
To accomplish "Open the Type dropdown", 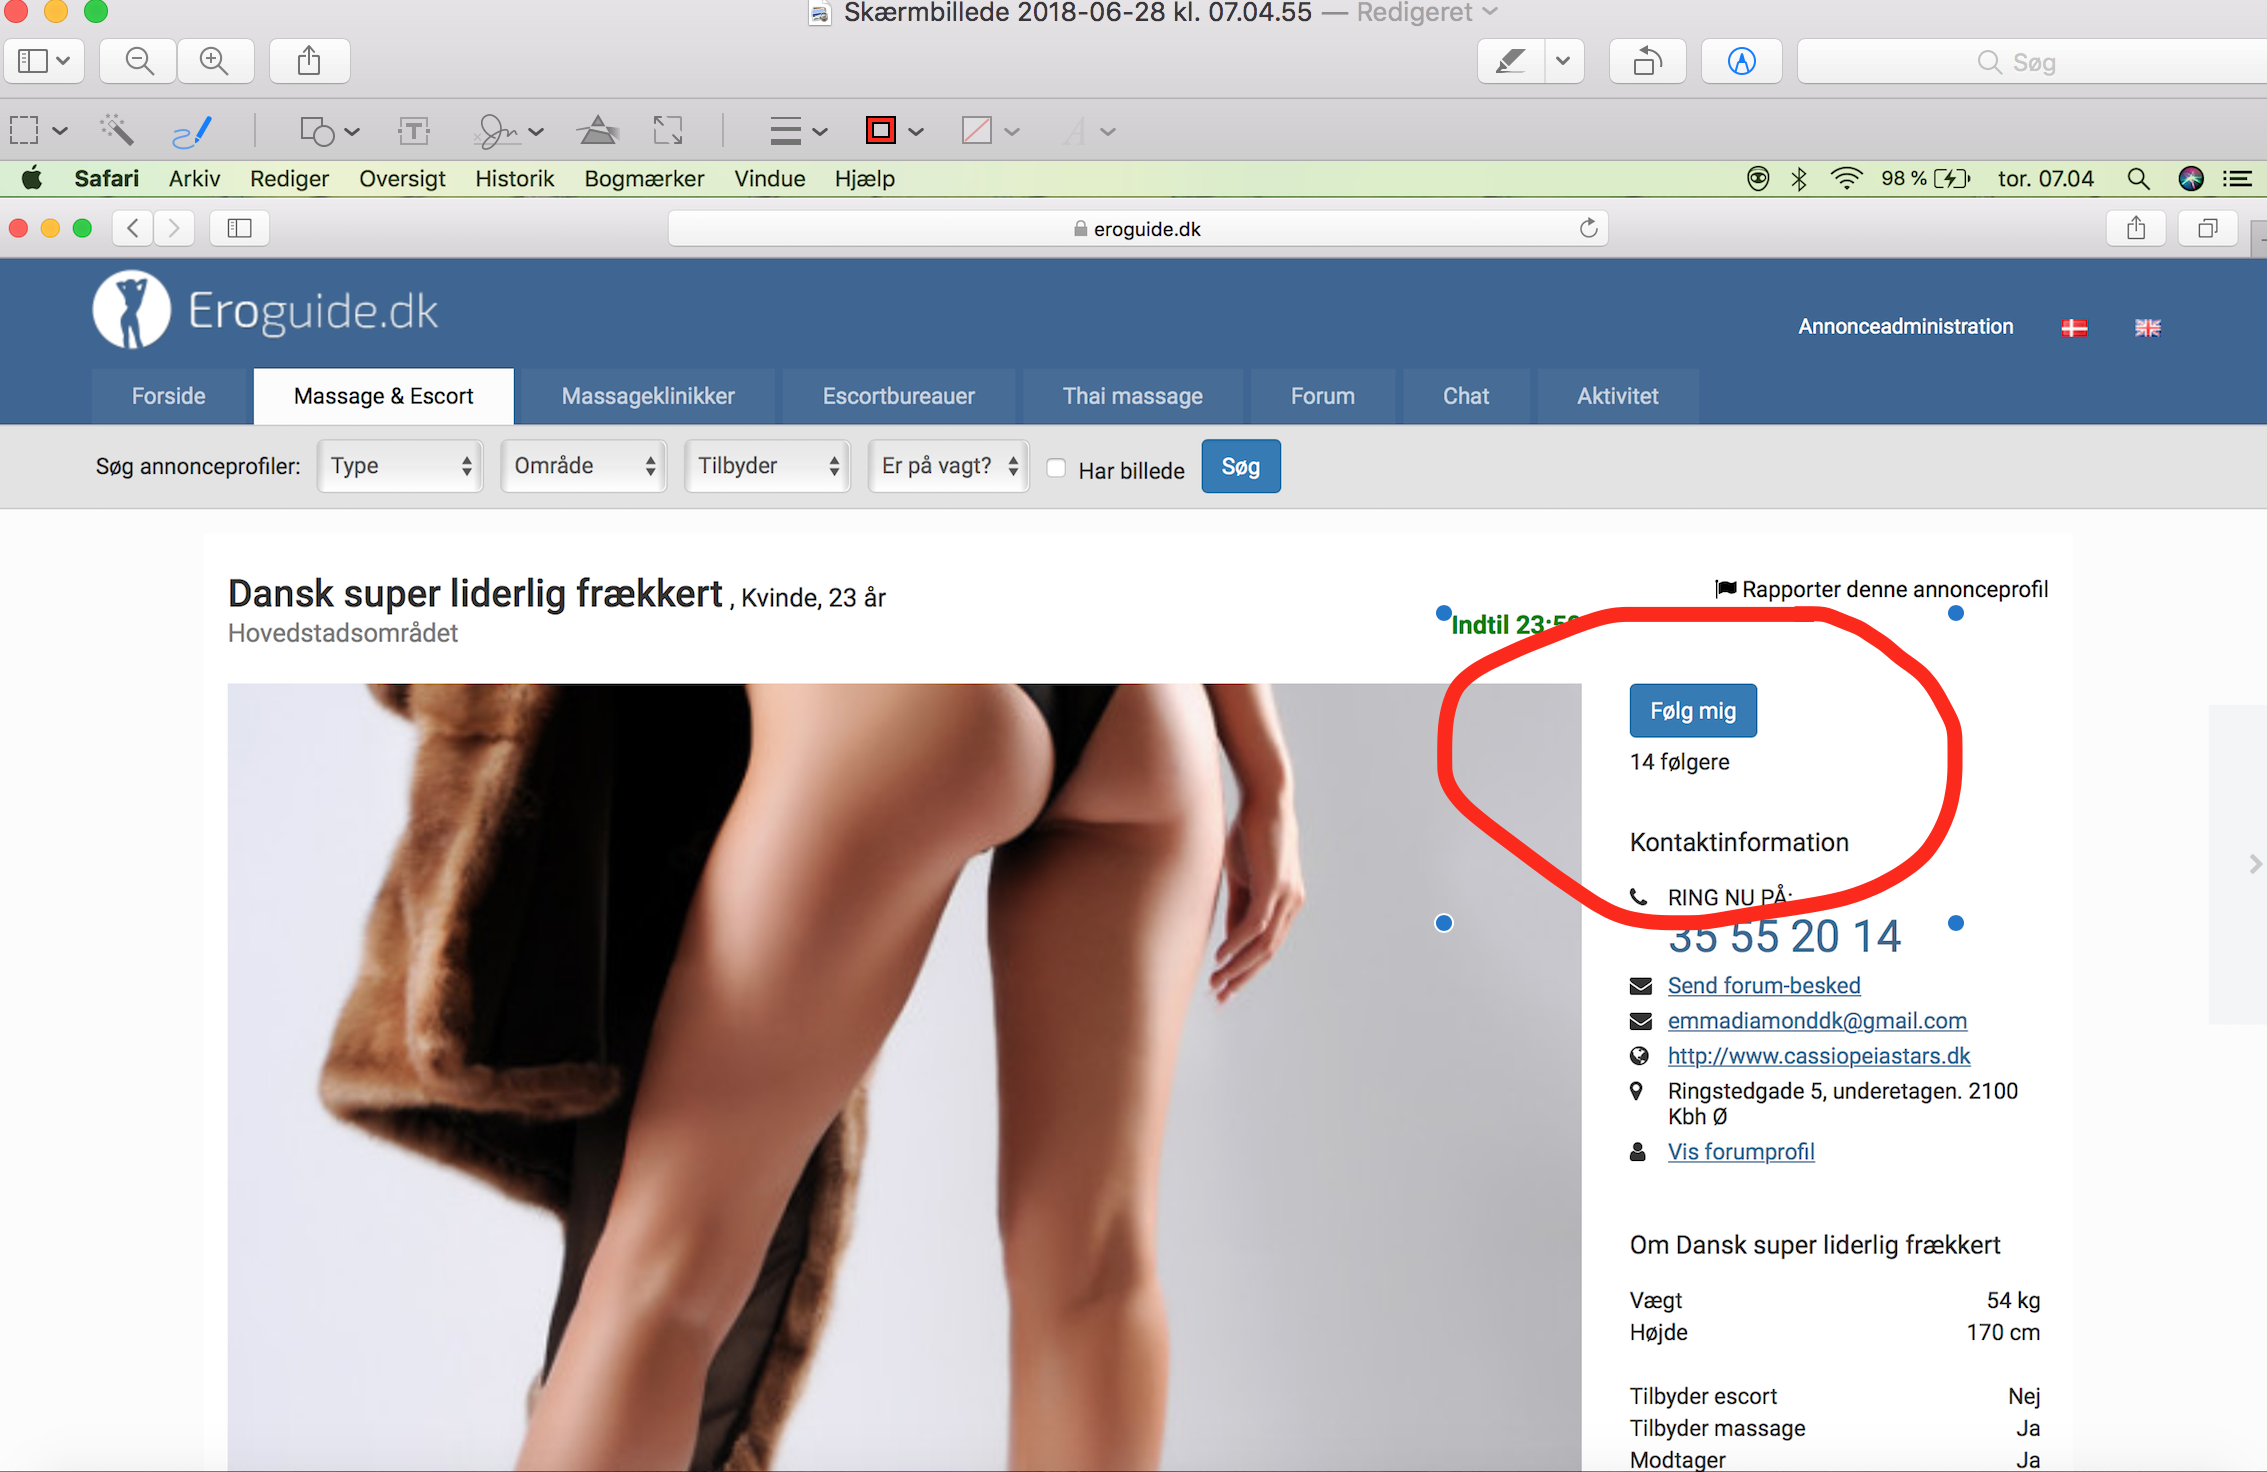I will (x=400, y=466).
